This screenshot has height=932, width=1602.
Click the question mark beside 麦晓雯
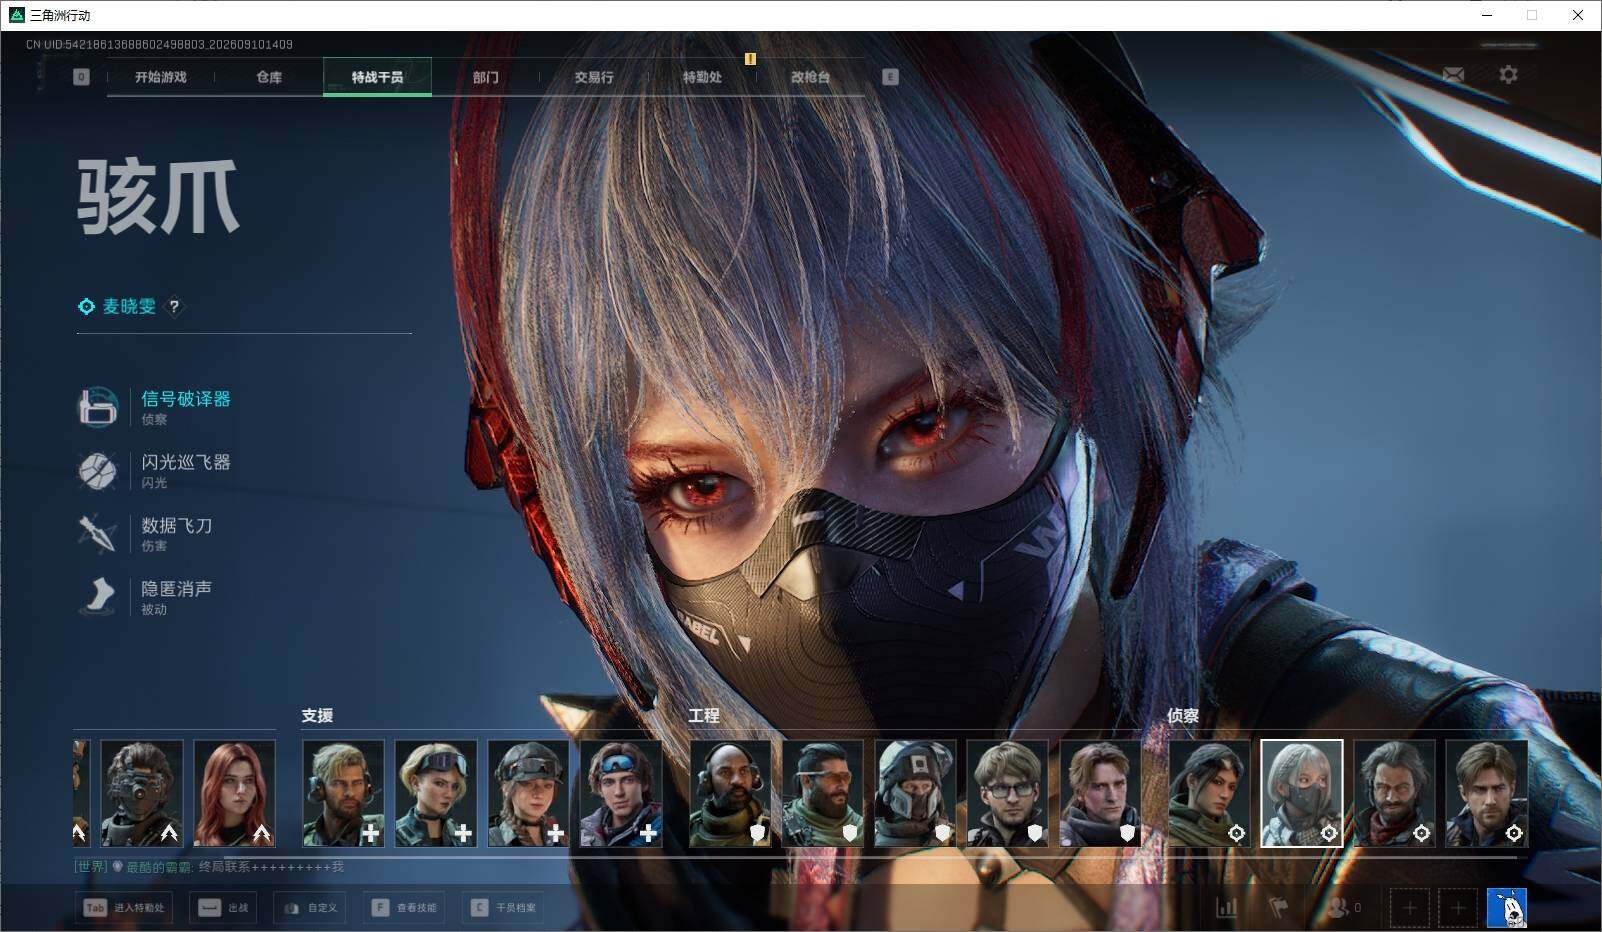(x=174, y=307)
